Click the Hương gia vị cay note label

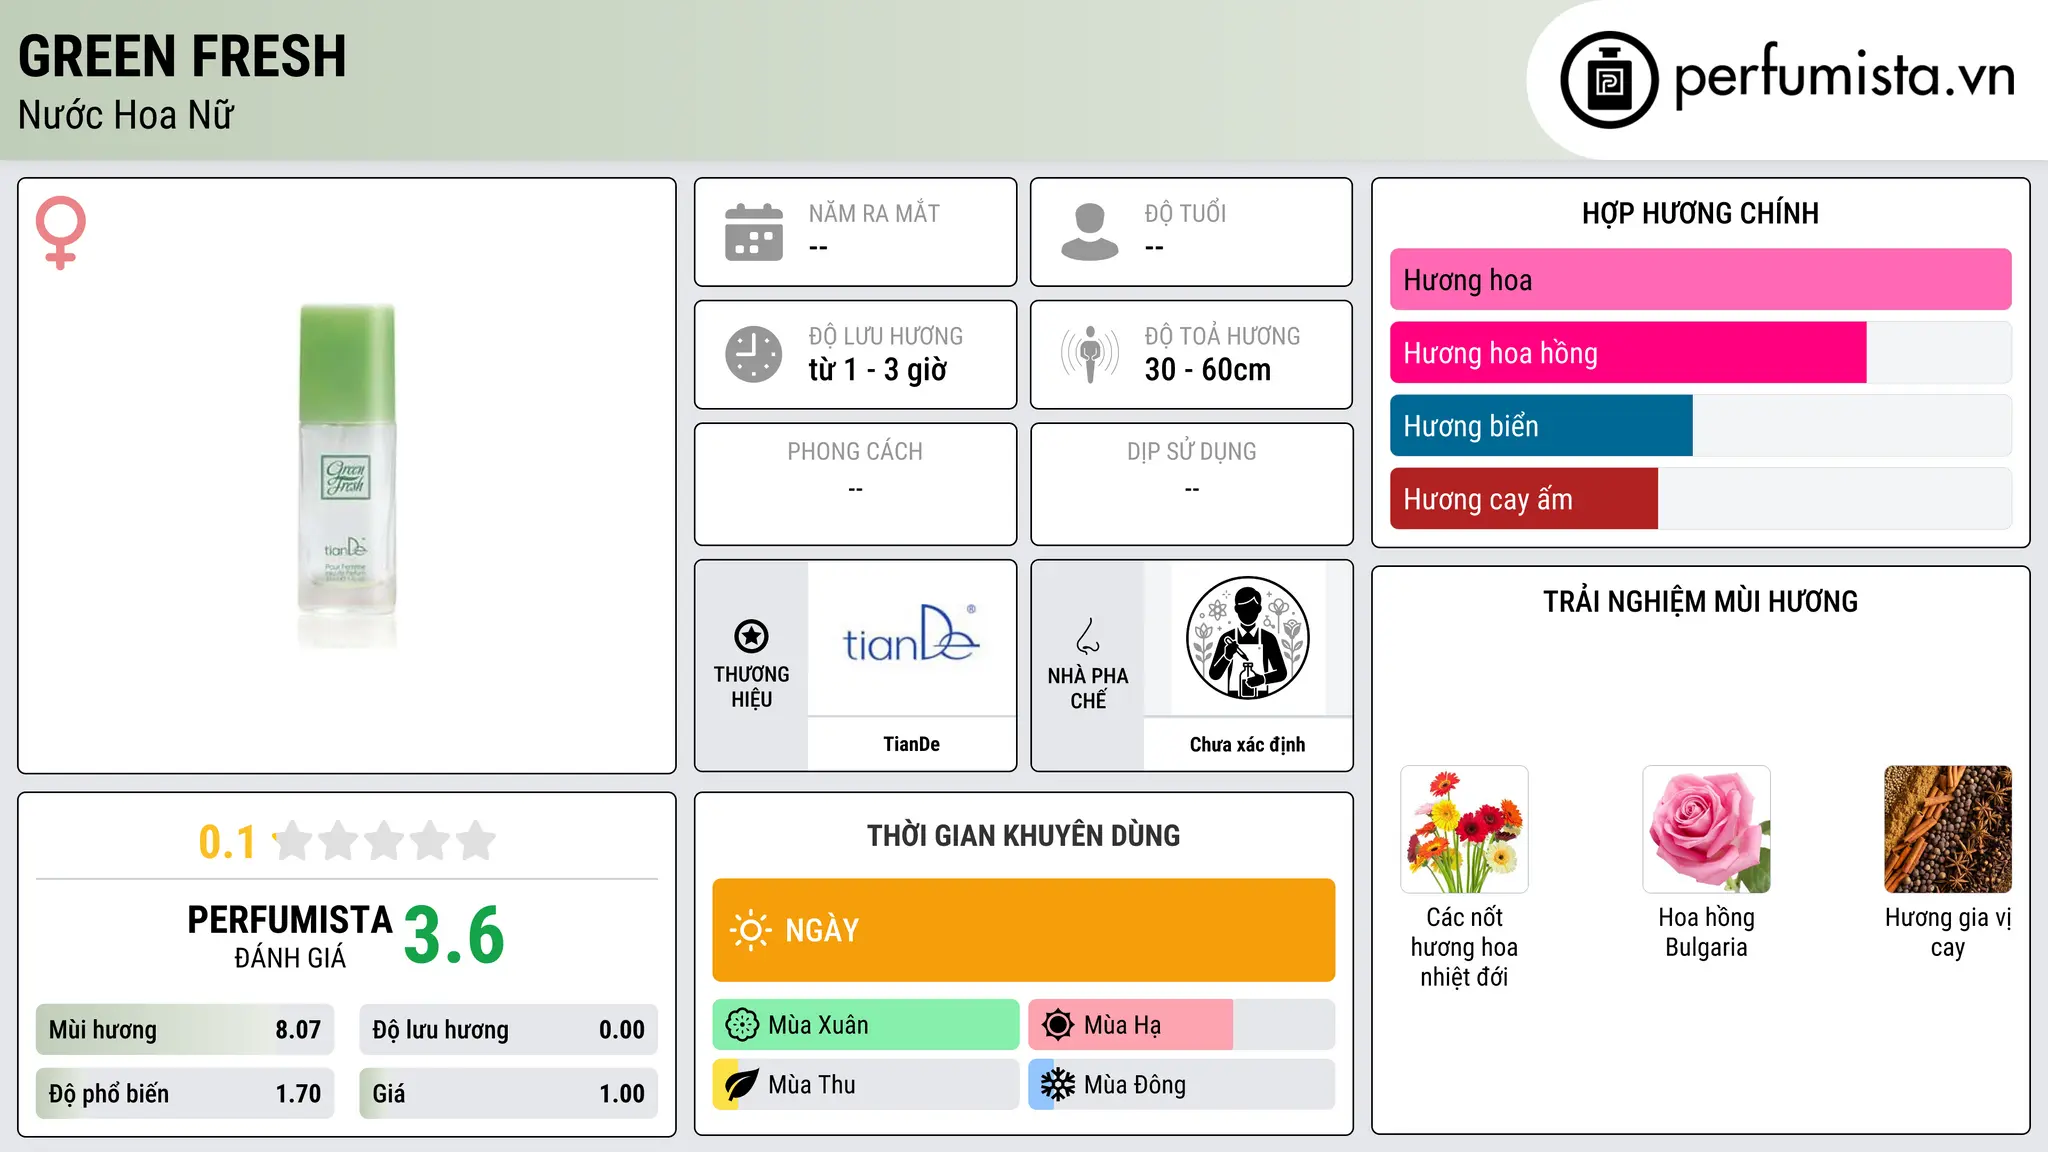tap(1948, 932)
